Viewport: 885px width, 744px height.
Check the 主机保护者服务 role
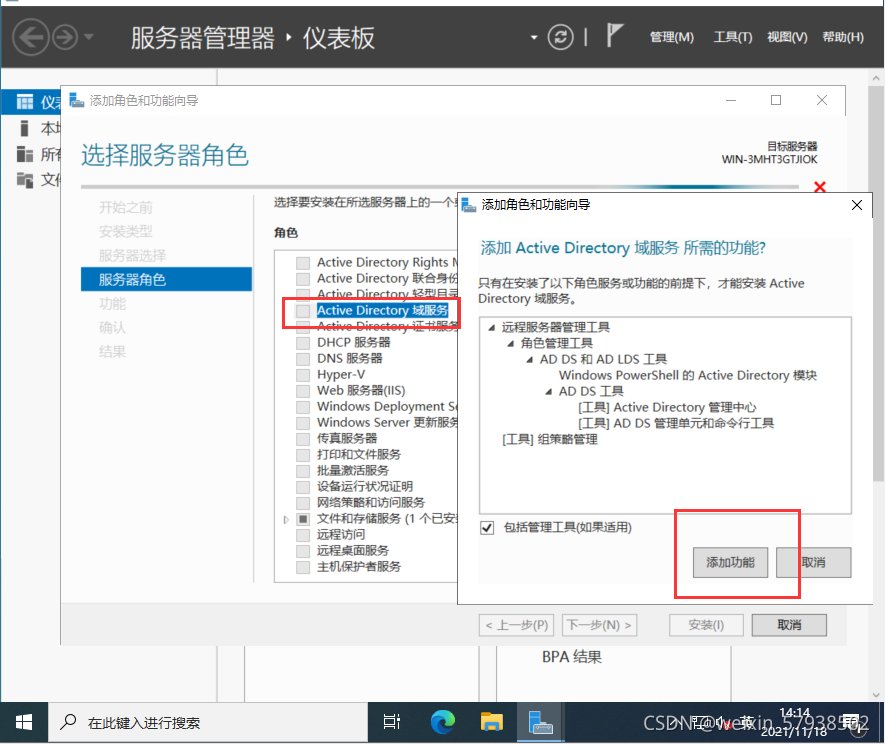tap(303, 566)
